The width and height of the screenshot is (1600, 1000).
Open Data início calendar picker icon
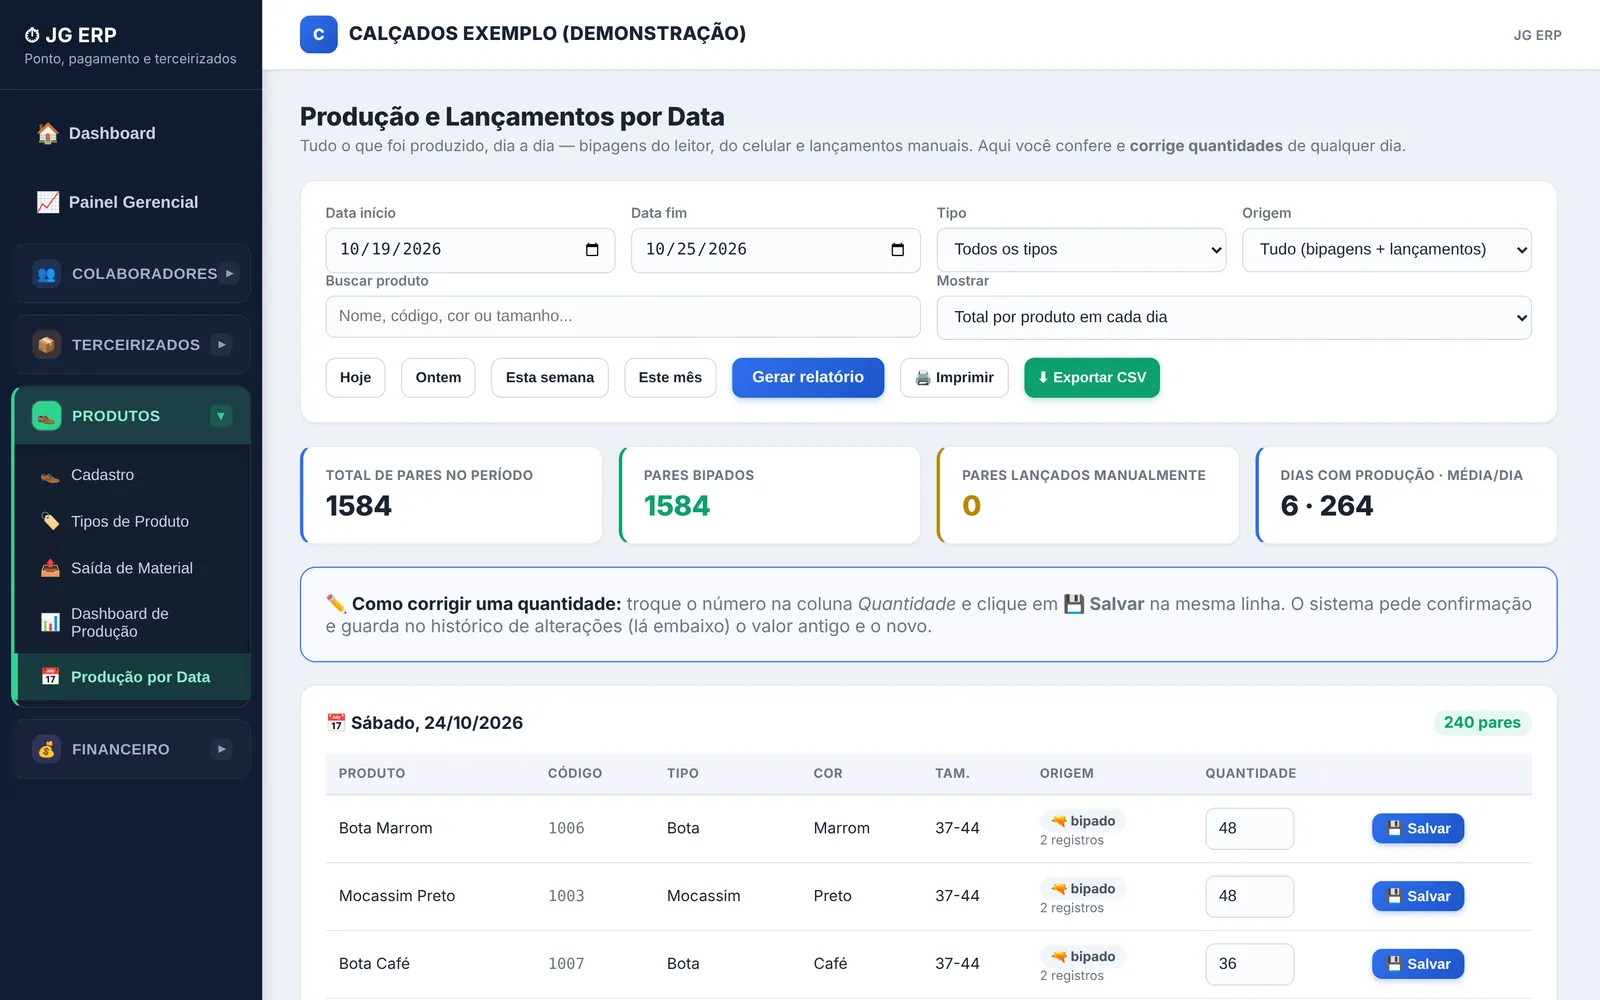[x=592, y=250]
